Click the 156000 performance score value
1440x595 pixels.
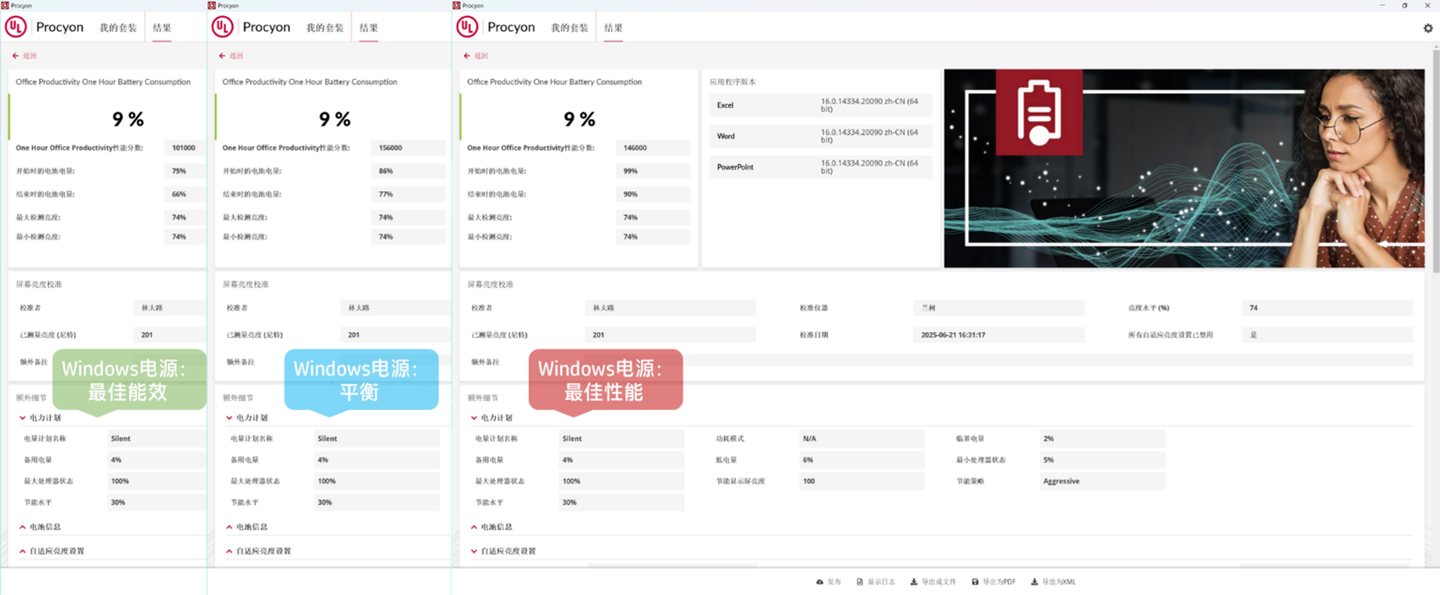click(x=408, y=148)
